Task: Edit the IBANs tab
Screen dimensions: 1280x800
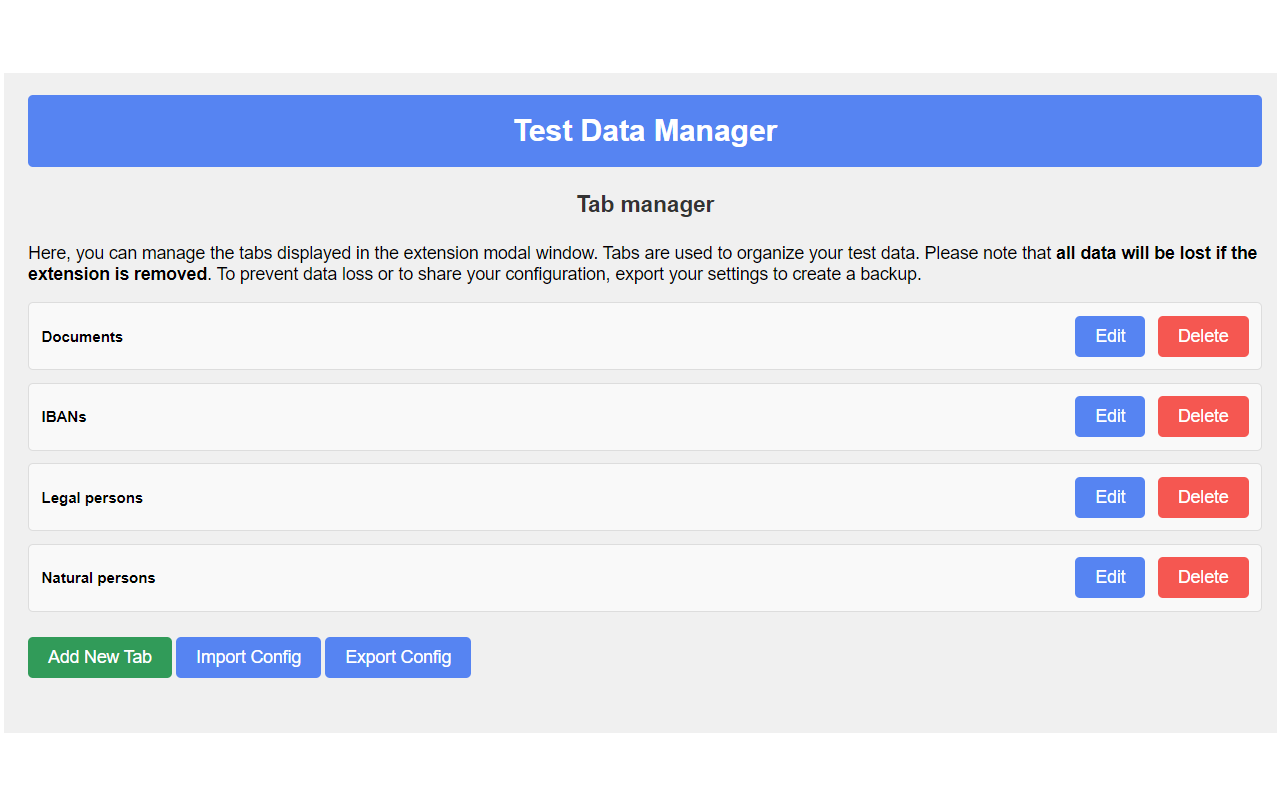Action: click(1109, 416)
